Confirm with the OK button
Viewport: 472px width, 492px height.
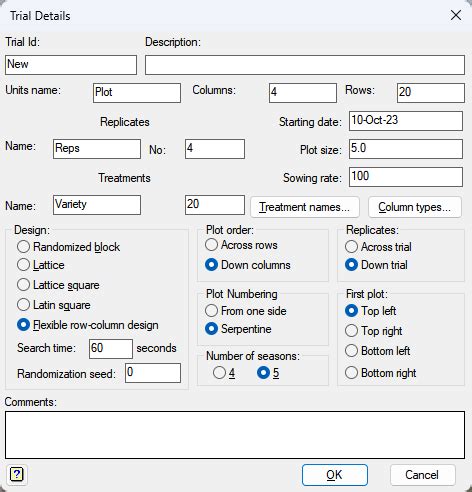[x=335, y=475]
